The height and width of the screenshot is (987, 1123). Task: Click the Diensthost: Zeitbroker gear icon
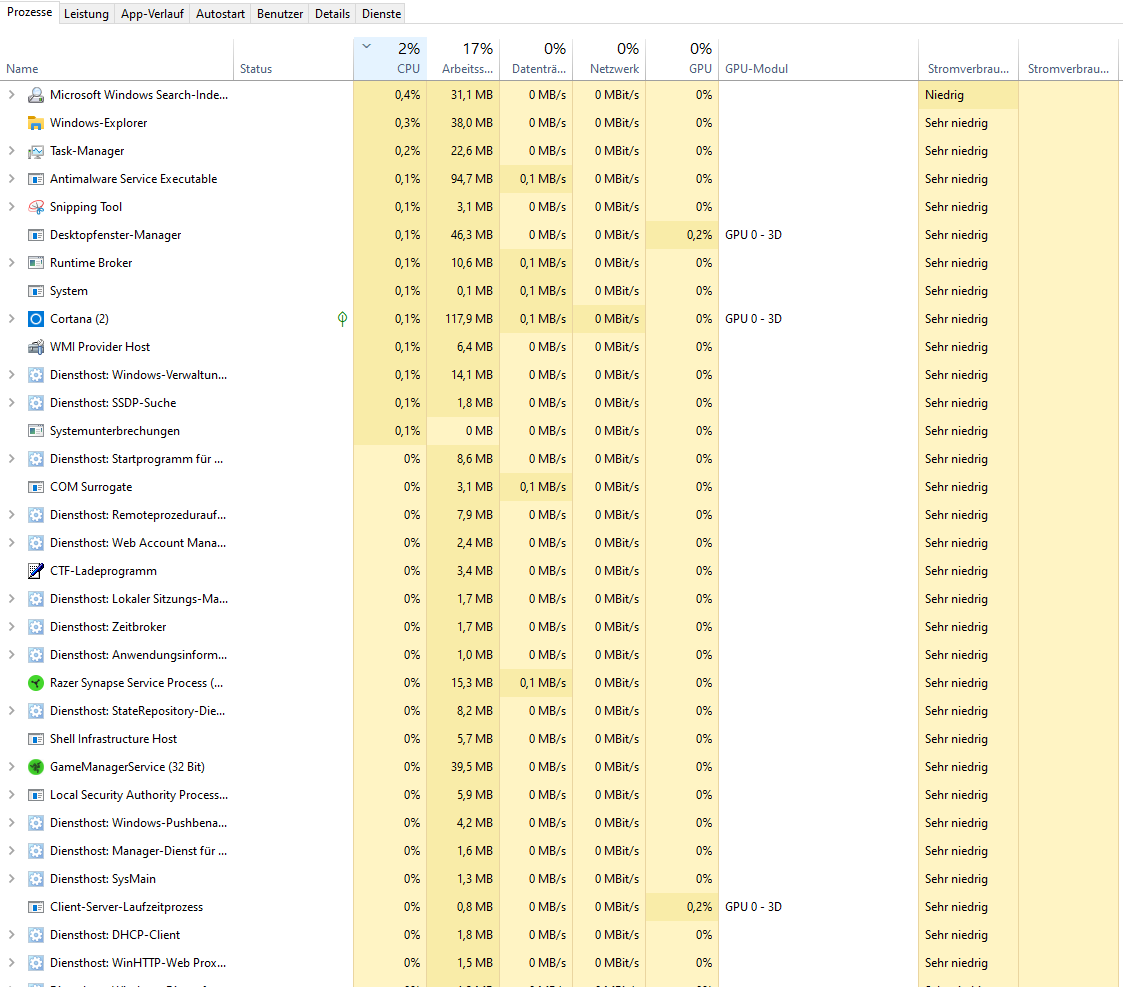pos(36,627)
